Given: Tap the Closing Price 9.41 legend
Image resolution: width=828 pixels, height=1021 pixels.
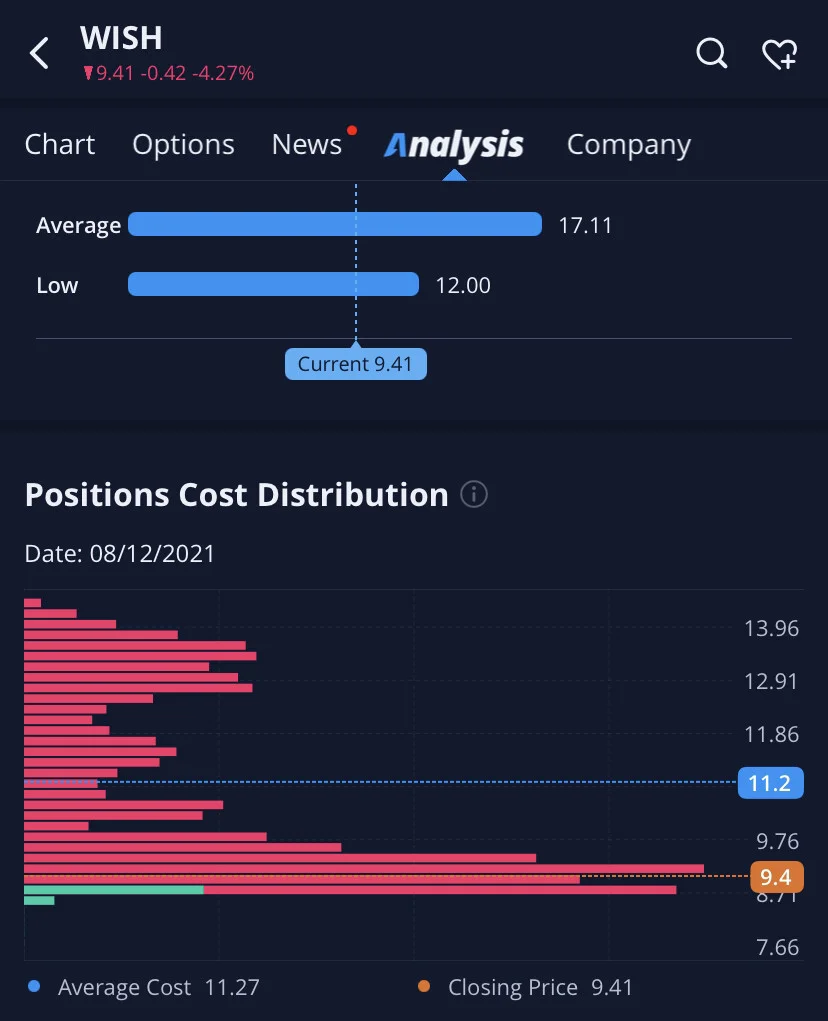Looking at the screenshot, I should pos(540,987).
